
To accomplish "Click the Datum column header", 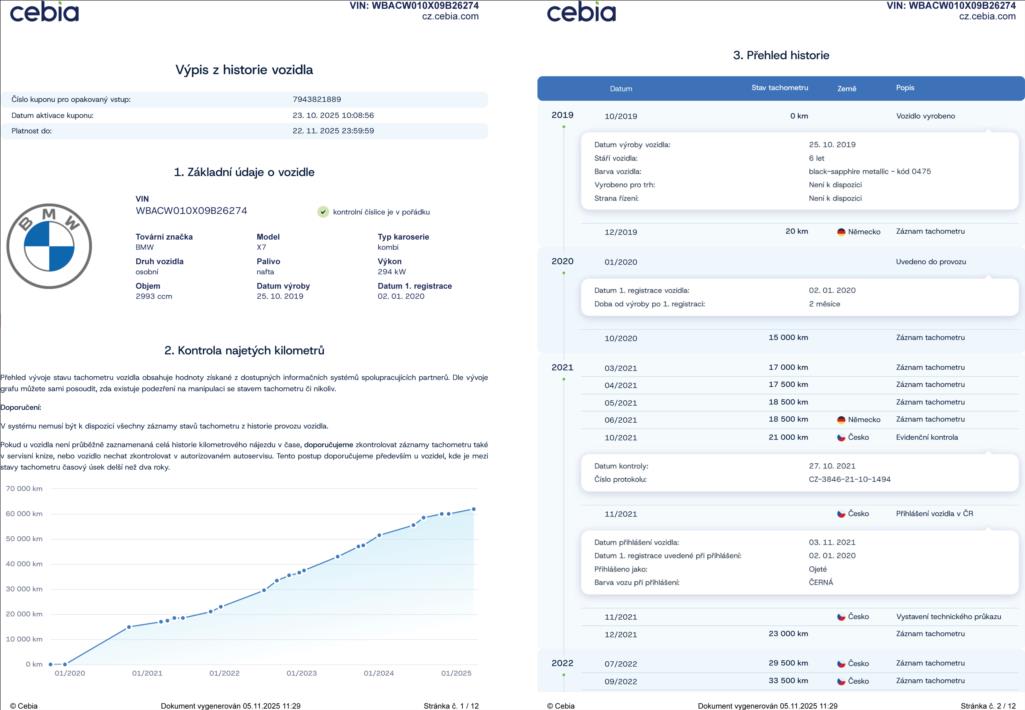I will tap(621, 89).
